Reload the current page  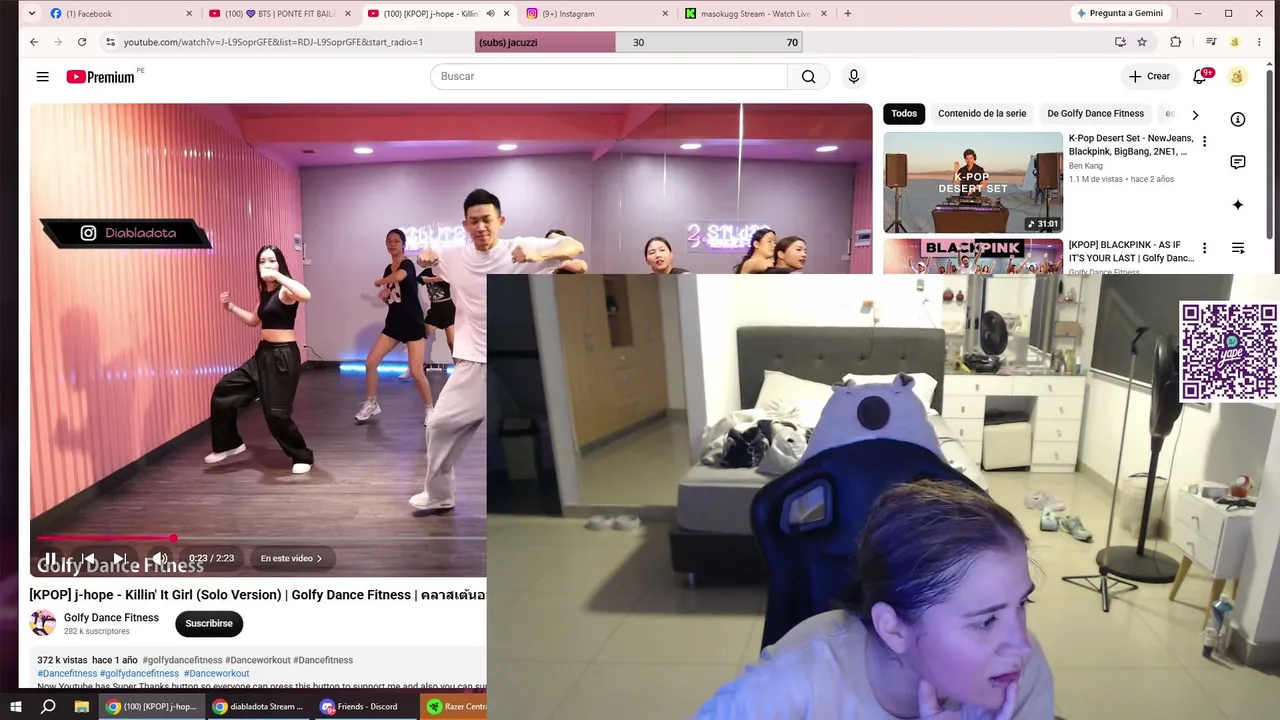pos(82,42)
